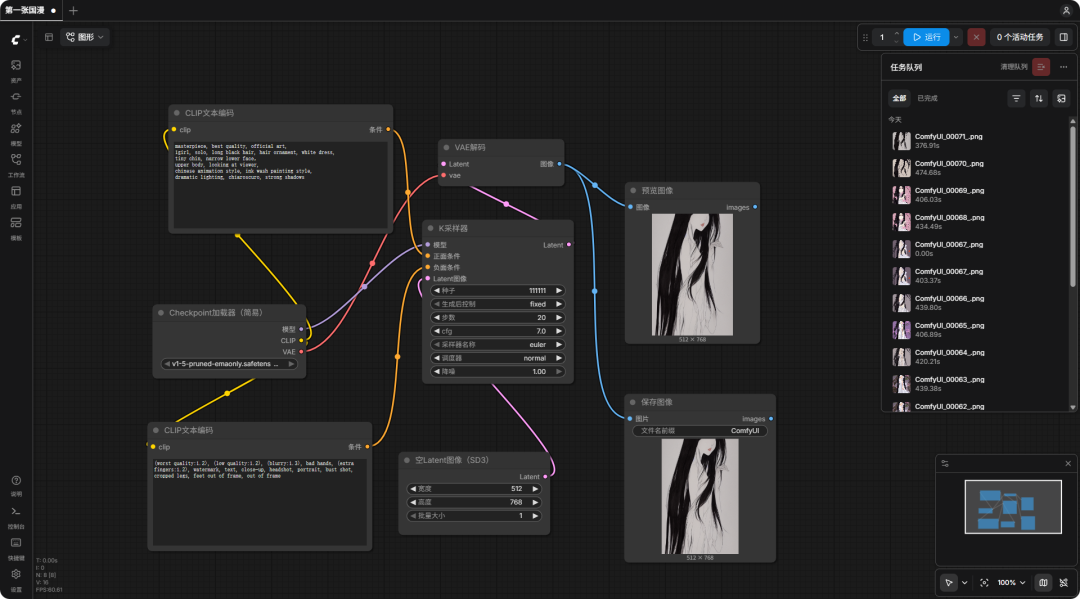
Task: Toggle collapse dot on 预览图像 node
Action: click(x=633, y=190)
